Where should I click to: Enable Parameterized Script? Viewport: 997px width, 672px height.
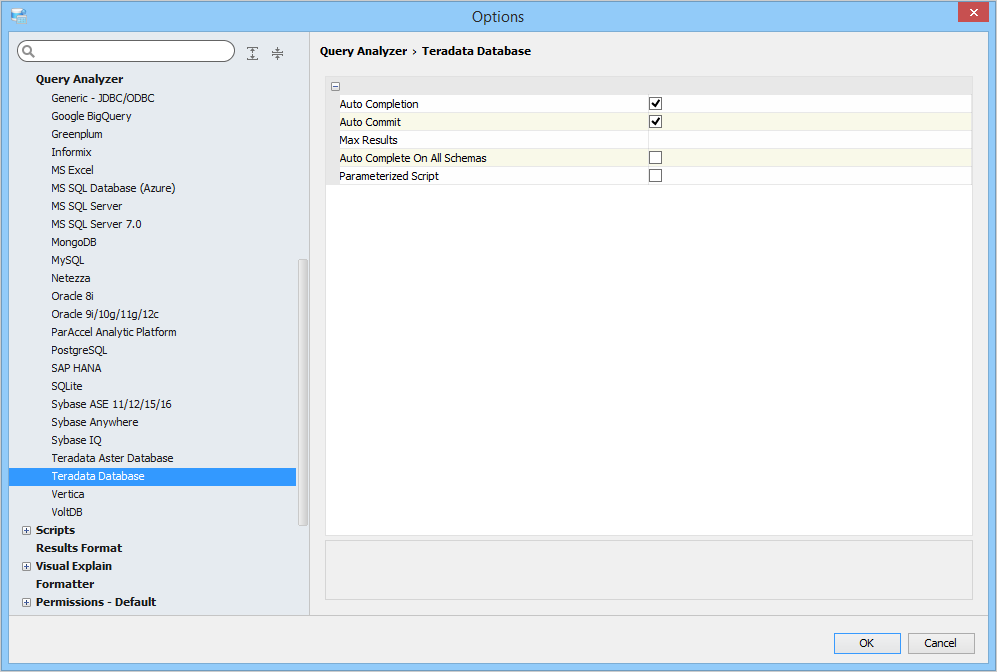point(655,175)
